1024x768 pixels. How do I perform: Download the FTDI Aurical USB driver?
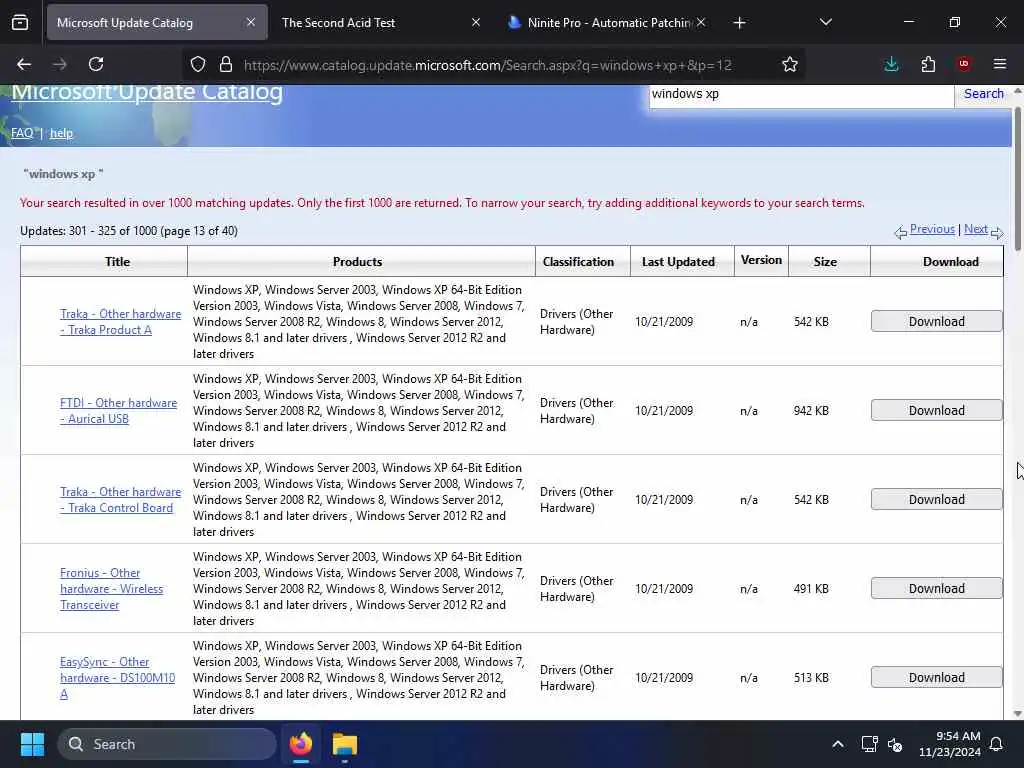coord(936,410)
